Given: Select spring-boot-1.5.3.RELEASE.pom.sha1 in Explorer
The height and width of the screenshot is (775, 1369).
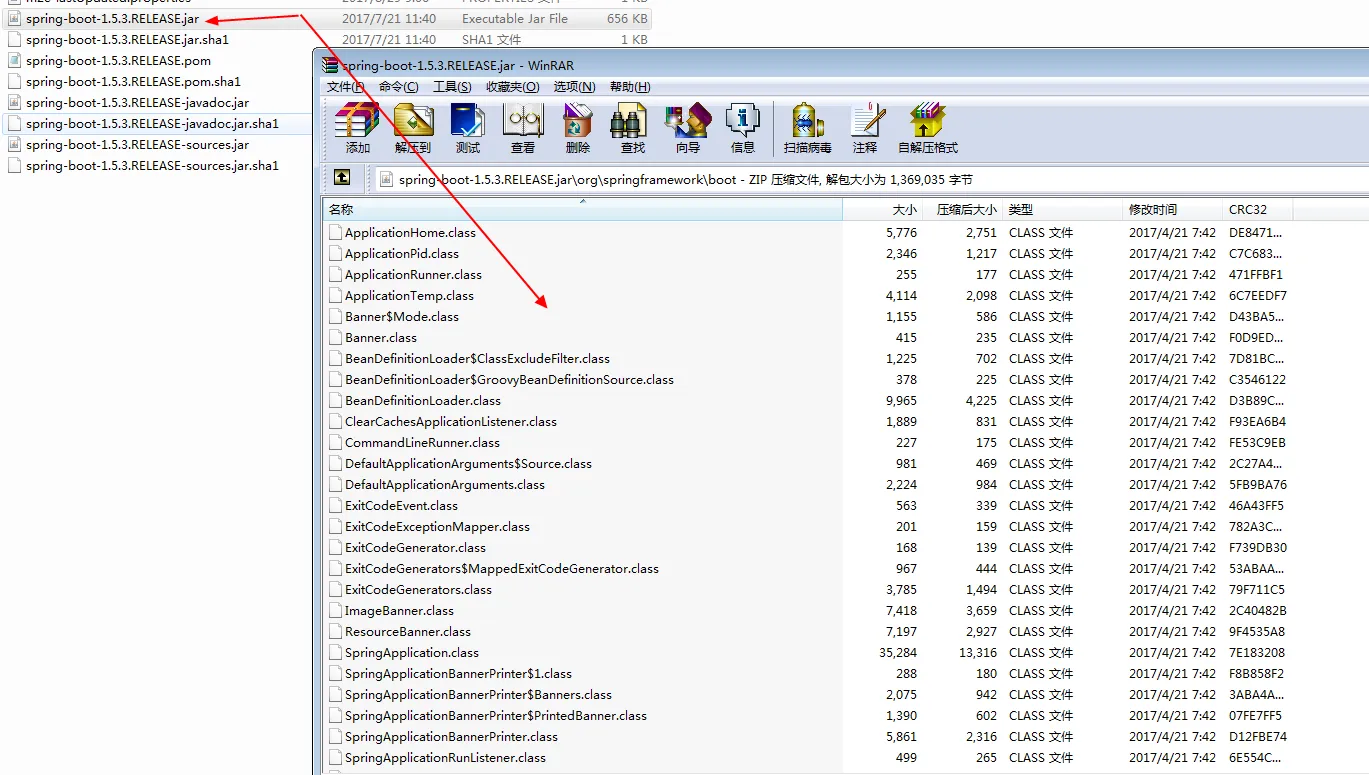Looking at the screenshot, I should pyautogui.click(x=133, y=82).
